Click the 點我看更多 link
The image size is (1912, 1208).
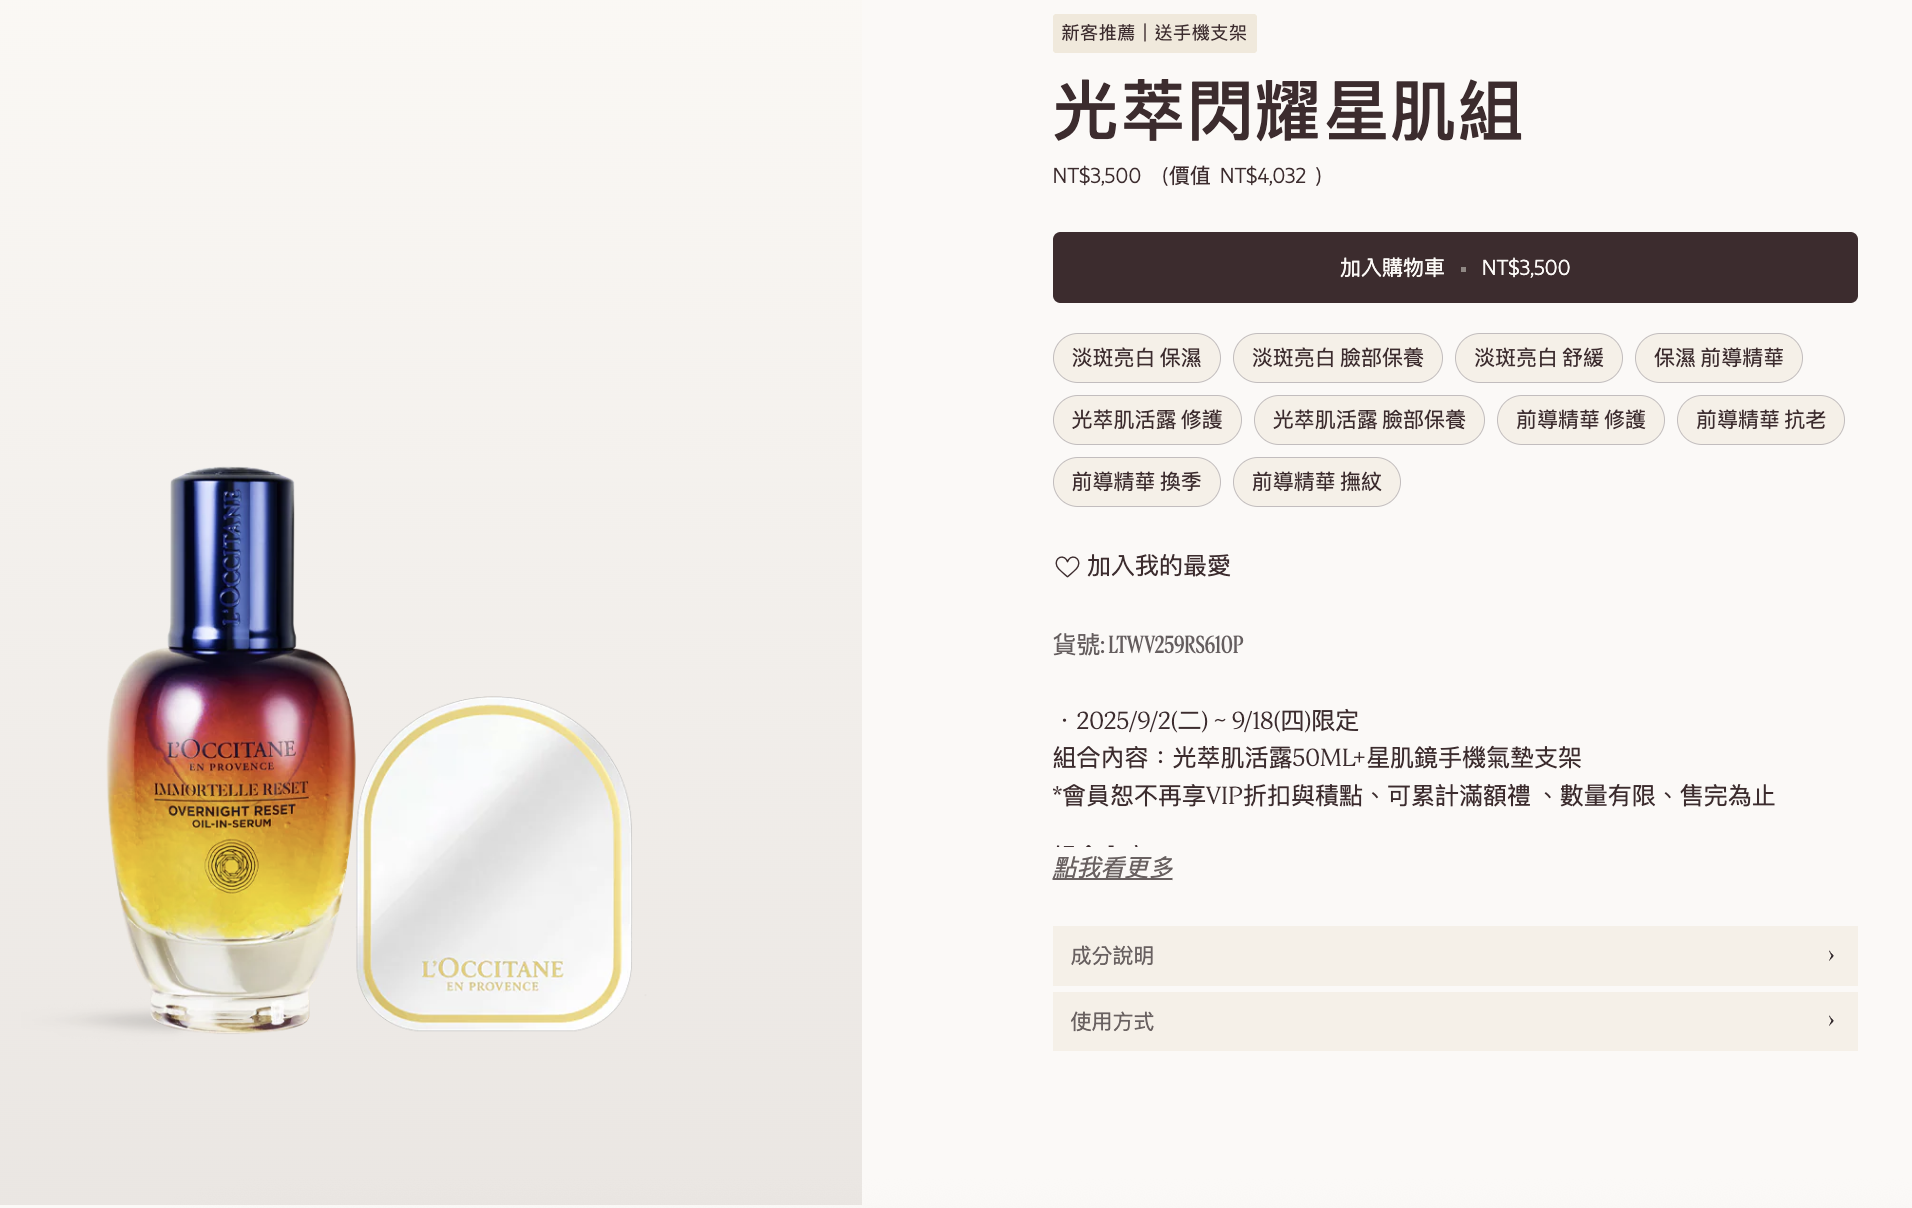[1112, 868]
